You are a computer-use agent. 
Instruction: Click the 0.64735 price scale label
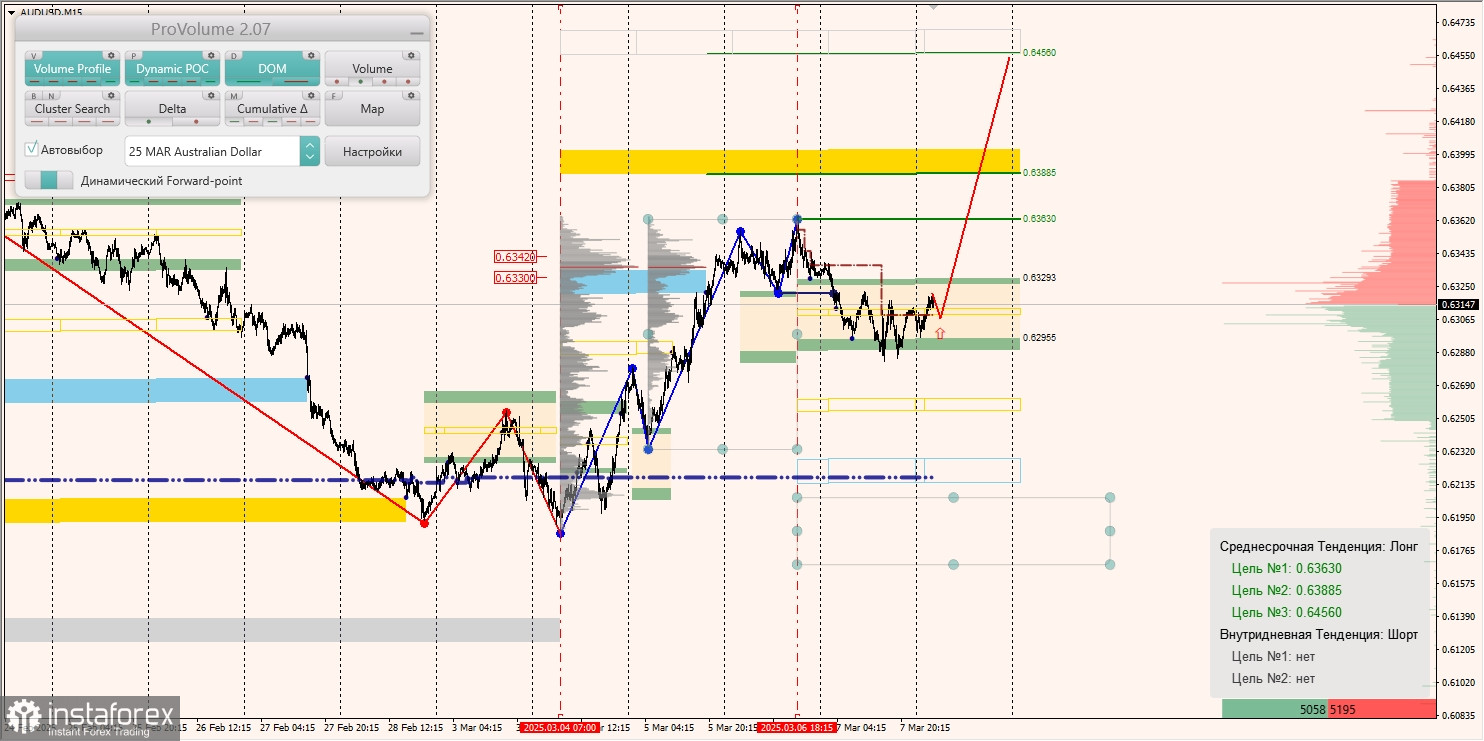click(x=1460, y=22)
